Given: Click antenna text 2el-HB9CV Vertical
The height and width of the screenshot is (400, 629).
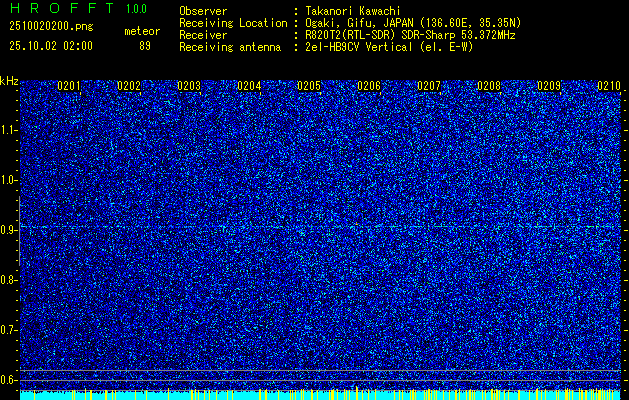Looking at the screenshot, I should [x=359, y=47].
